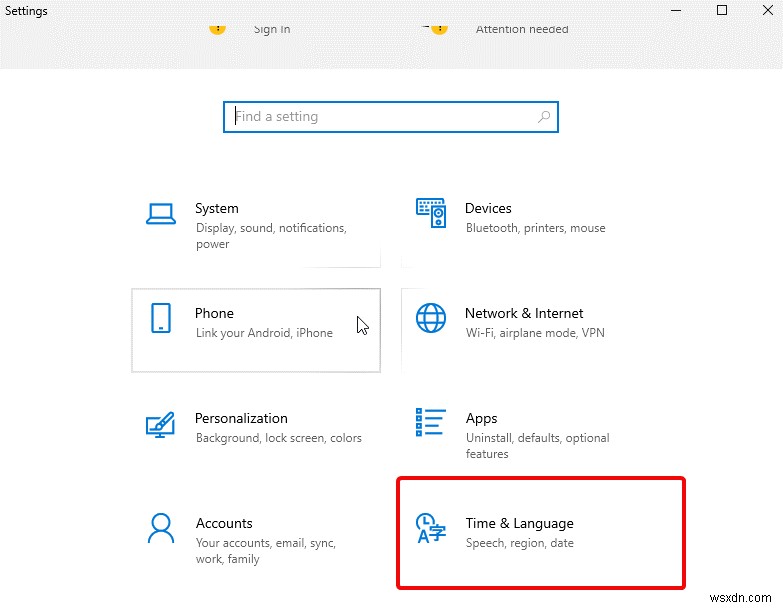The image size is (783, 608).
Task: Open the Personalization paintbrush icon
Action: click(160, 425)
